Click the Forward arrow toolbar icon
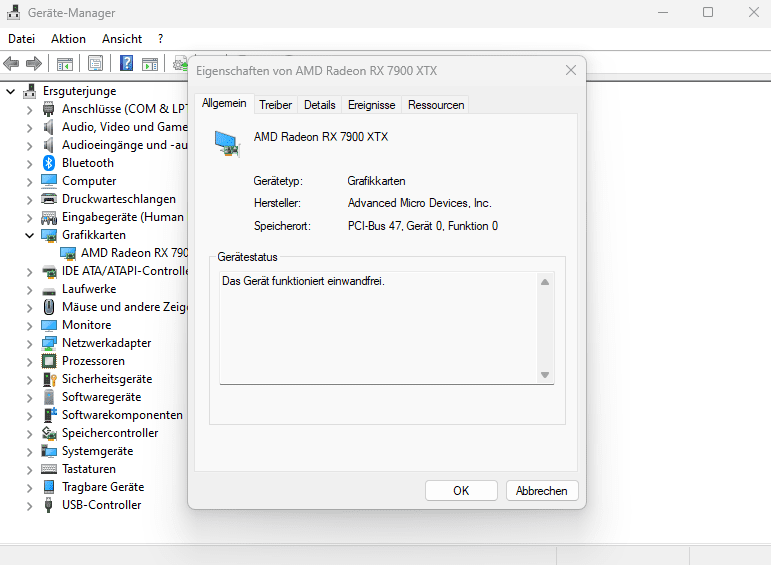This screenshot has width=771, height=565. click(33, 63)
